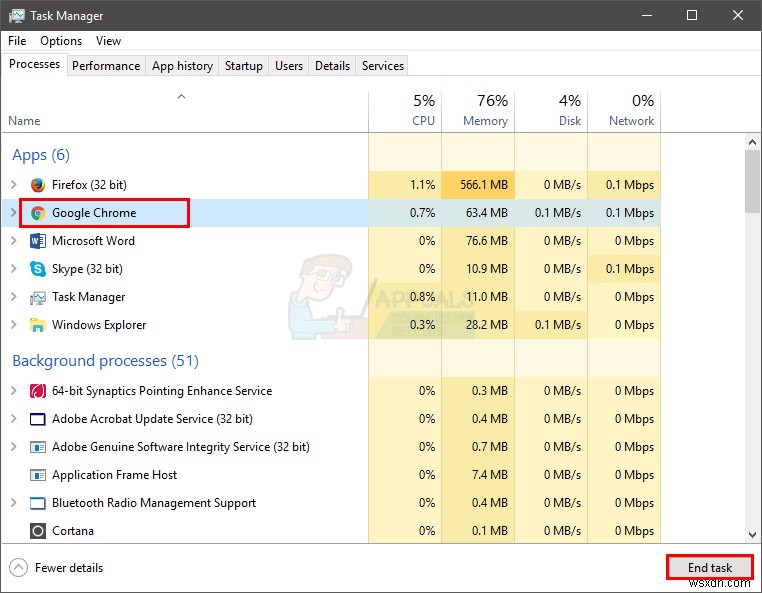Viewport: 762px width, 593px height.
Task: Click the Bluetooth Radio Management Support icon
Action: [37, 503]
